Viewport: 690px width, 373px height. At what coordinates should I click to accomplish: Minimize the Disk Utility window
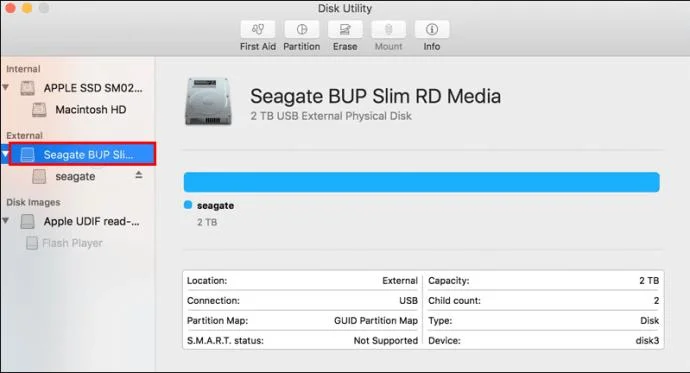click(27, 8)
